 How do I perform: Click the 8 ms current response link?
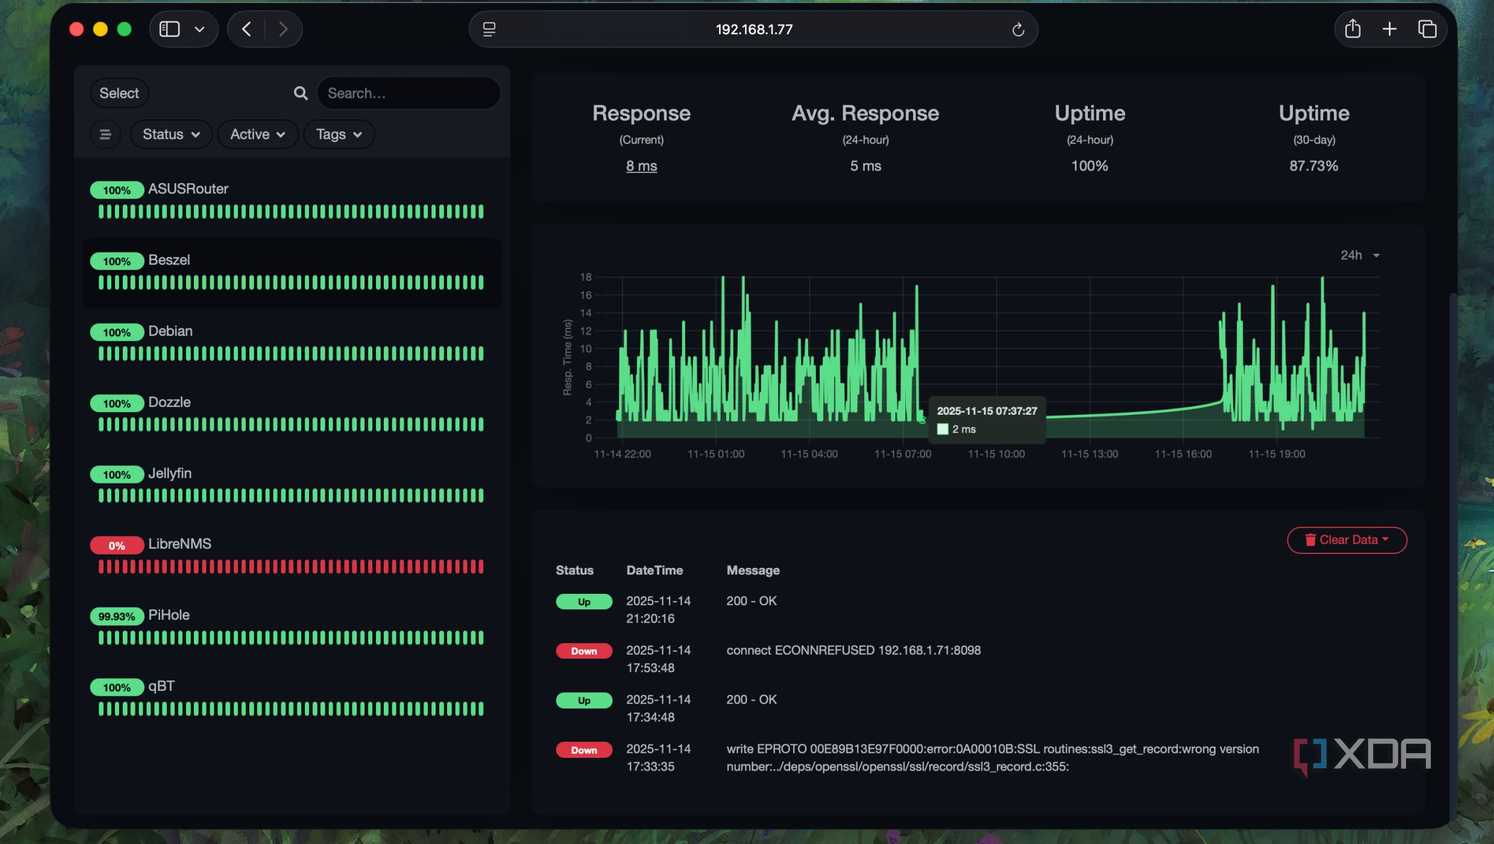(x=641, y=166)
